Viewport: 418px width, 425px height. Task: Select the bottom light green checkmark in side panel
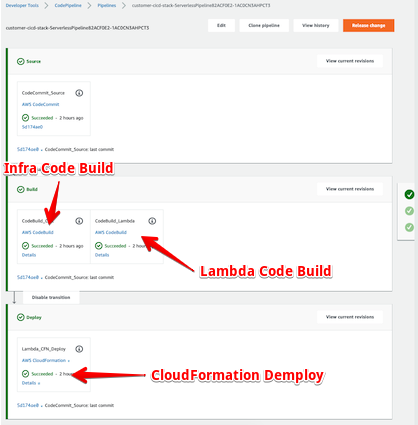tap(409, 227)
